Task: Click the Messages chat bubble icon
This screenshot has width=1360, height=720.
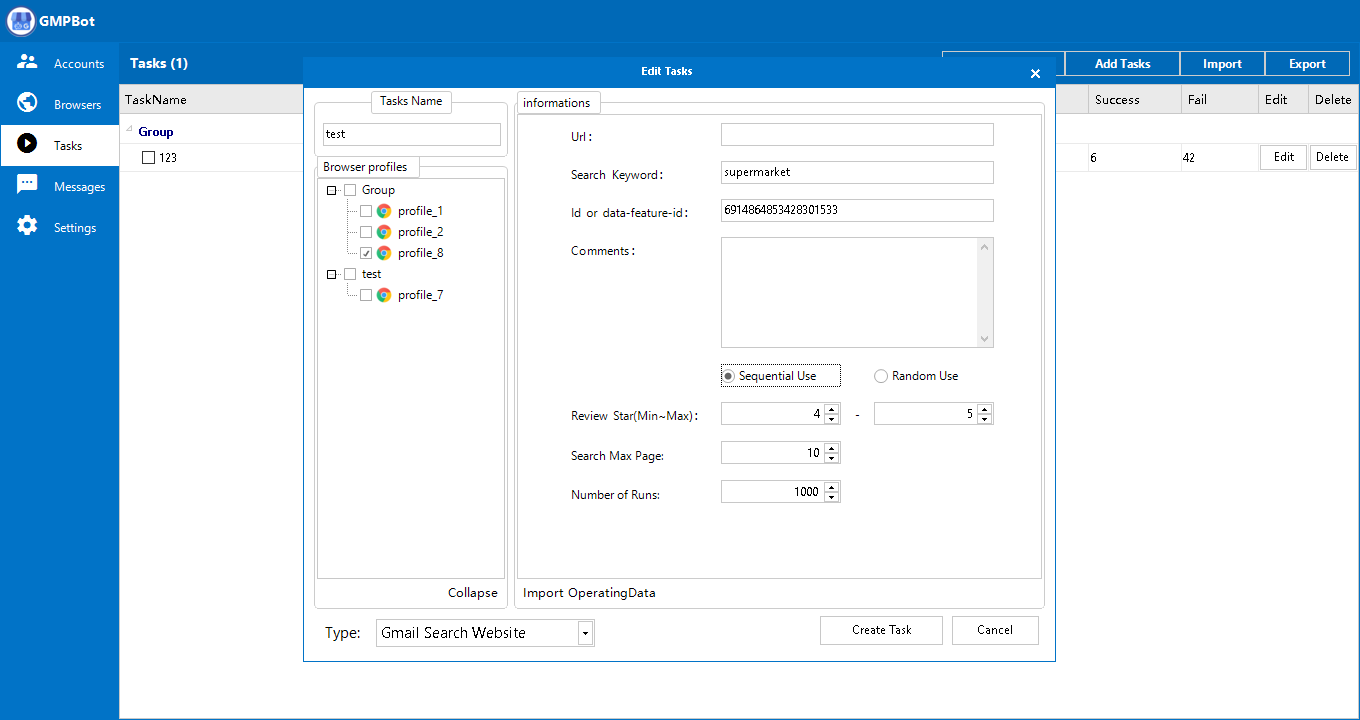Action: (27, 185)
